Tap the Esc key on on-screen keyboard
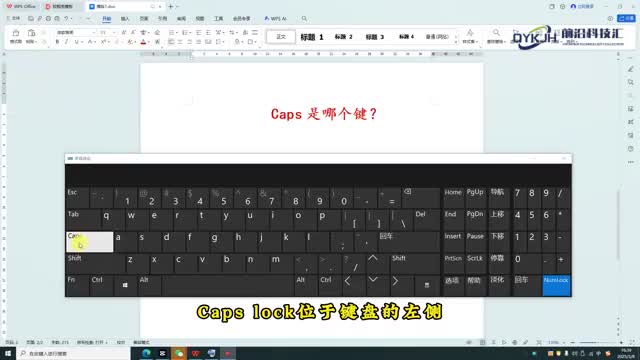Screen dimensions: 640x360 pos(77,198)
